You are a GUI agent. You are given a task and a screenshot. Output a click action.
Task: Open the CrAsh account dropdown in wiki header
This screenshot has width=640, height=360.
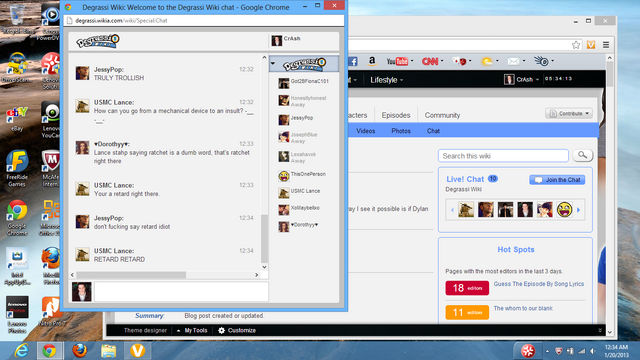(521, 79)
